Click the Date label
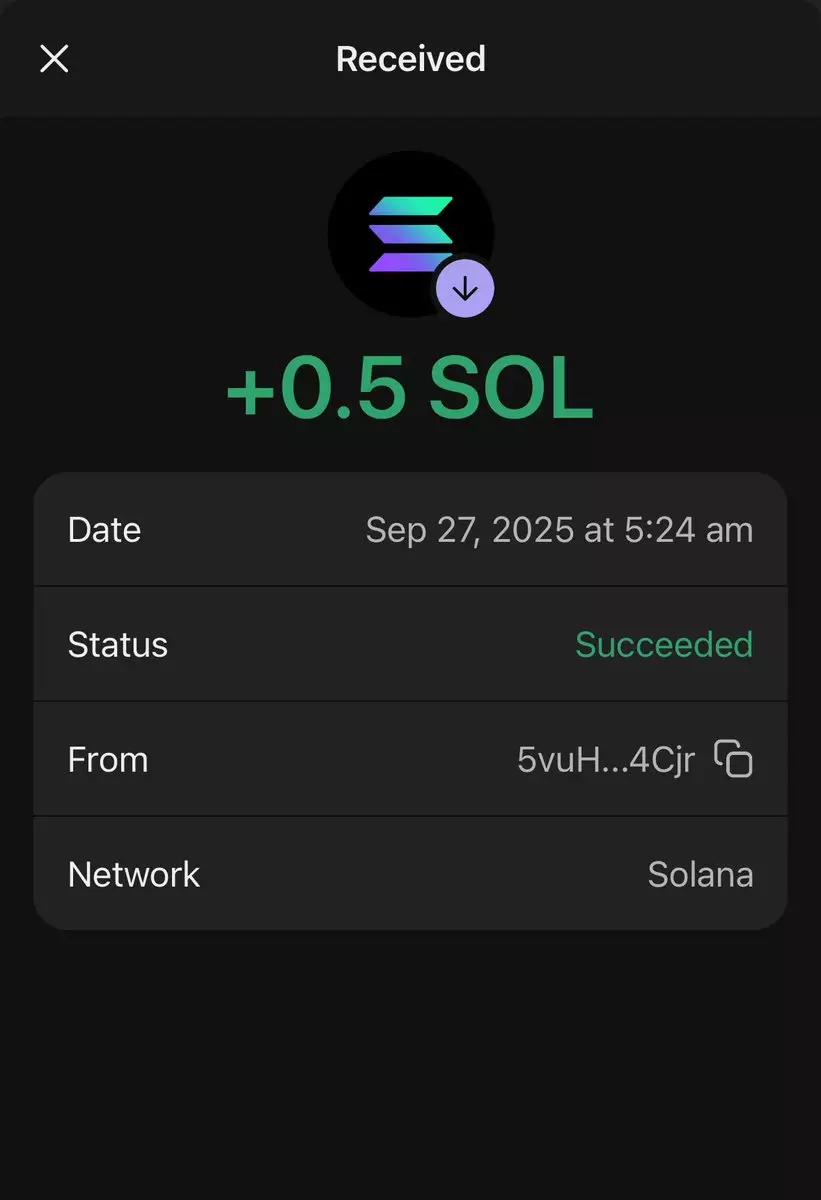Viewport: 821px width, 1200px height. pos(104,530)
